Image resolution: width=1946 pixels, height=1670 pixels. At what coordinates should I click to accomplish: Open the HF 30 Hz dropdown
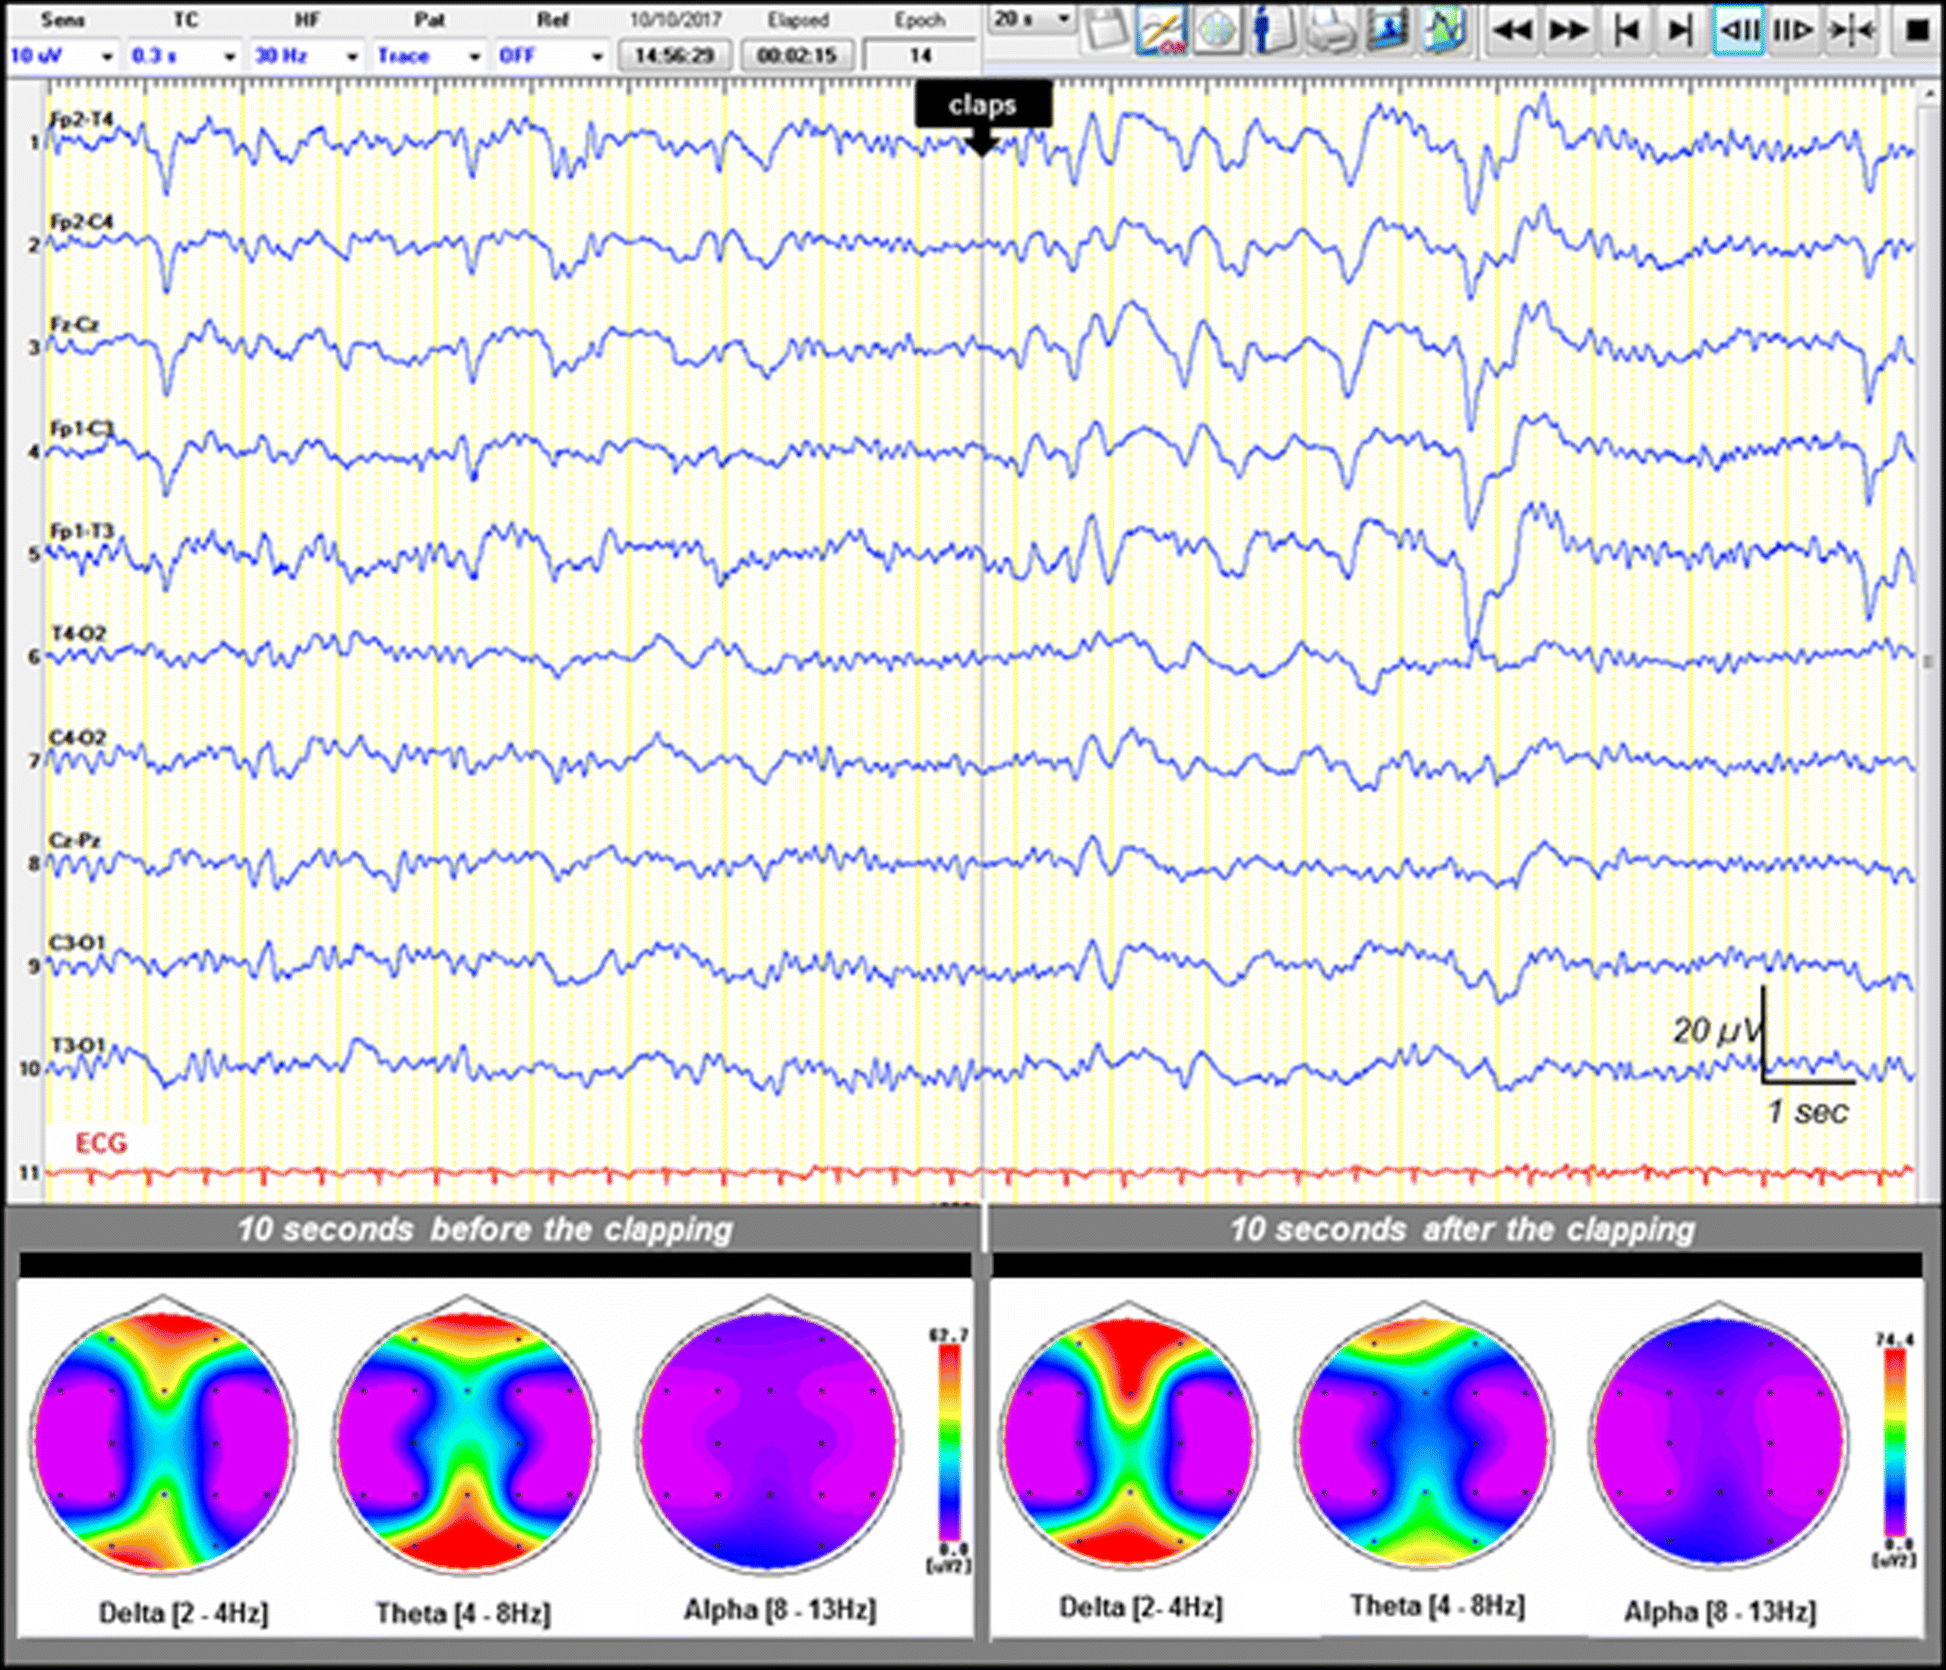click(x=306, y=55)
